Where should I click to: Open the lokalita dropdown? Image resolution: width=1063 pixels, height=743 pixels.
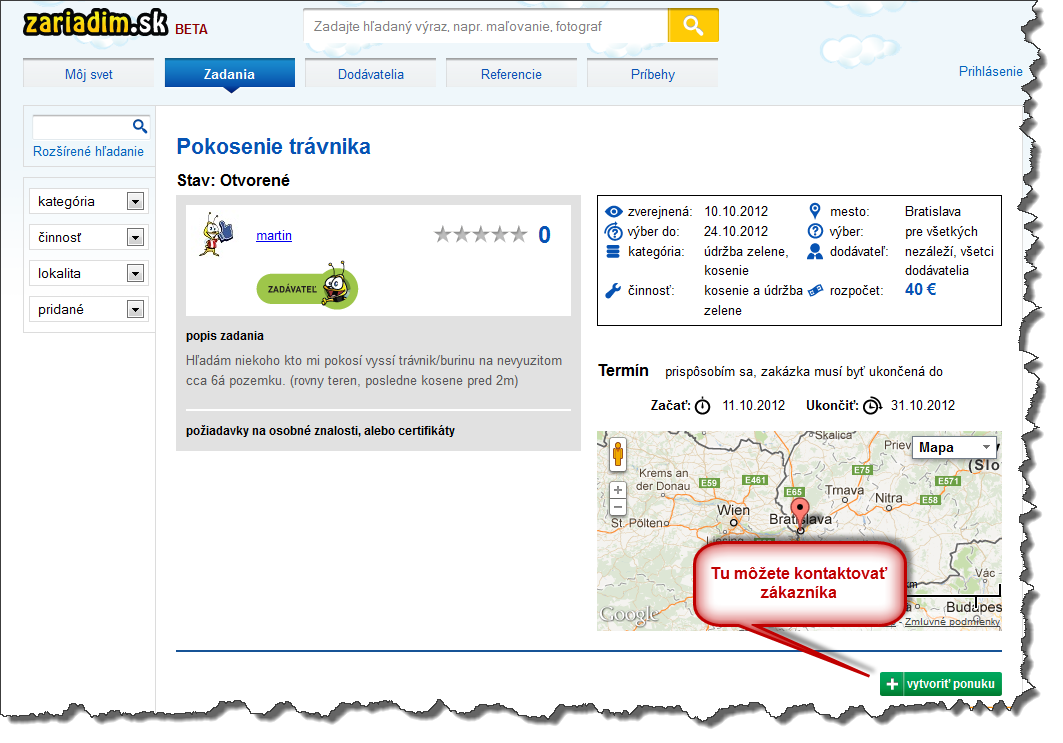click(x=89, y=273)
